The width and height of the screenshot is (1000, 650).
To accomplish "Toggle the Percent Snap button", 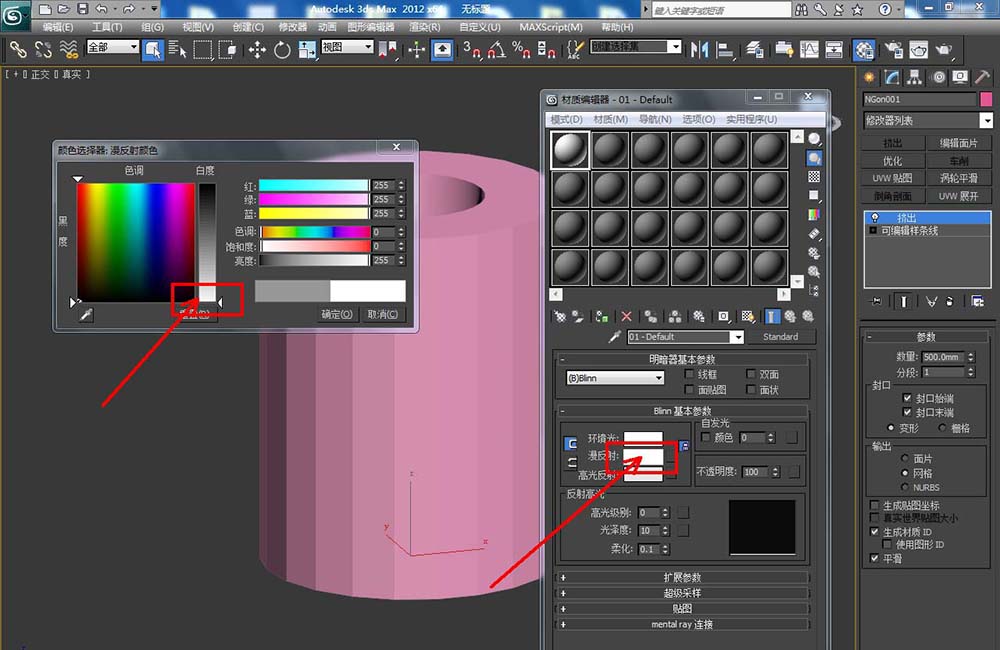I will coord(522,50).
